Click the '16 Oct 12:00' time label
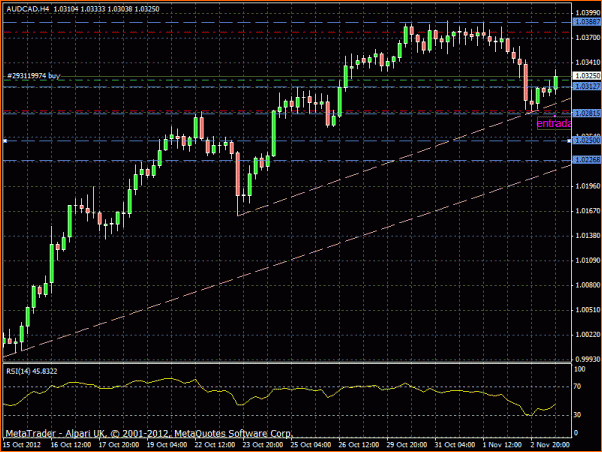602x452 pixels. [x=71, y=445]
